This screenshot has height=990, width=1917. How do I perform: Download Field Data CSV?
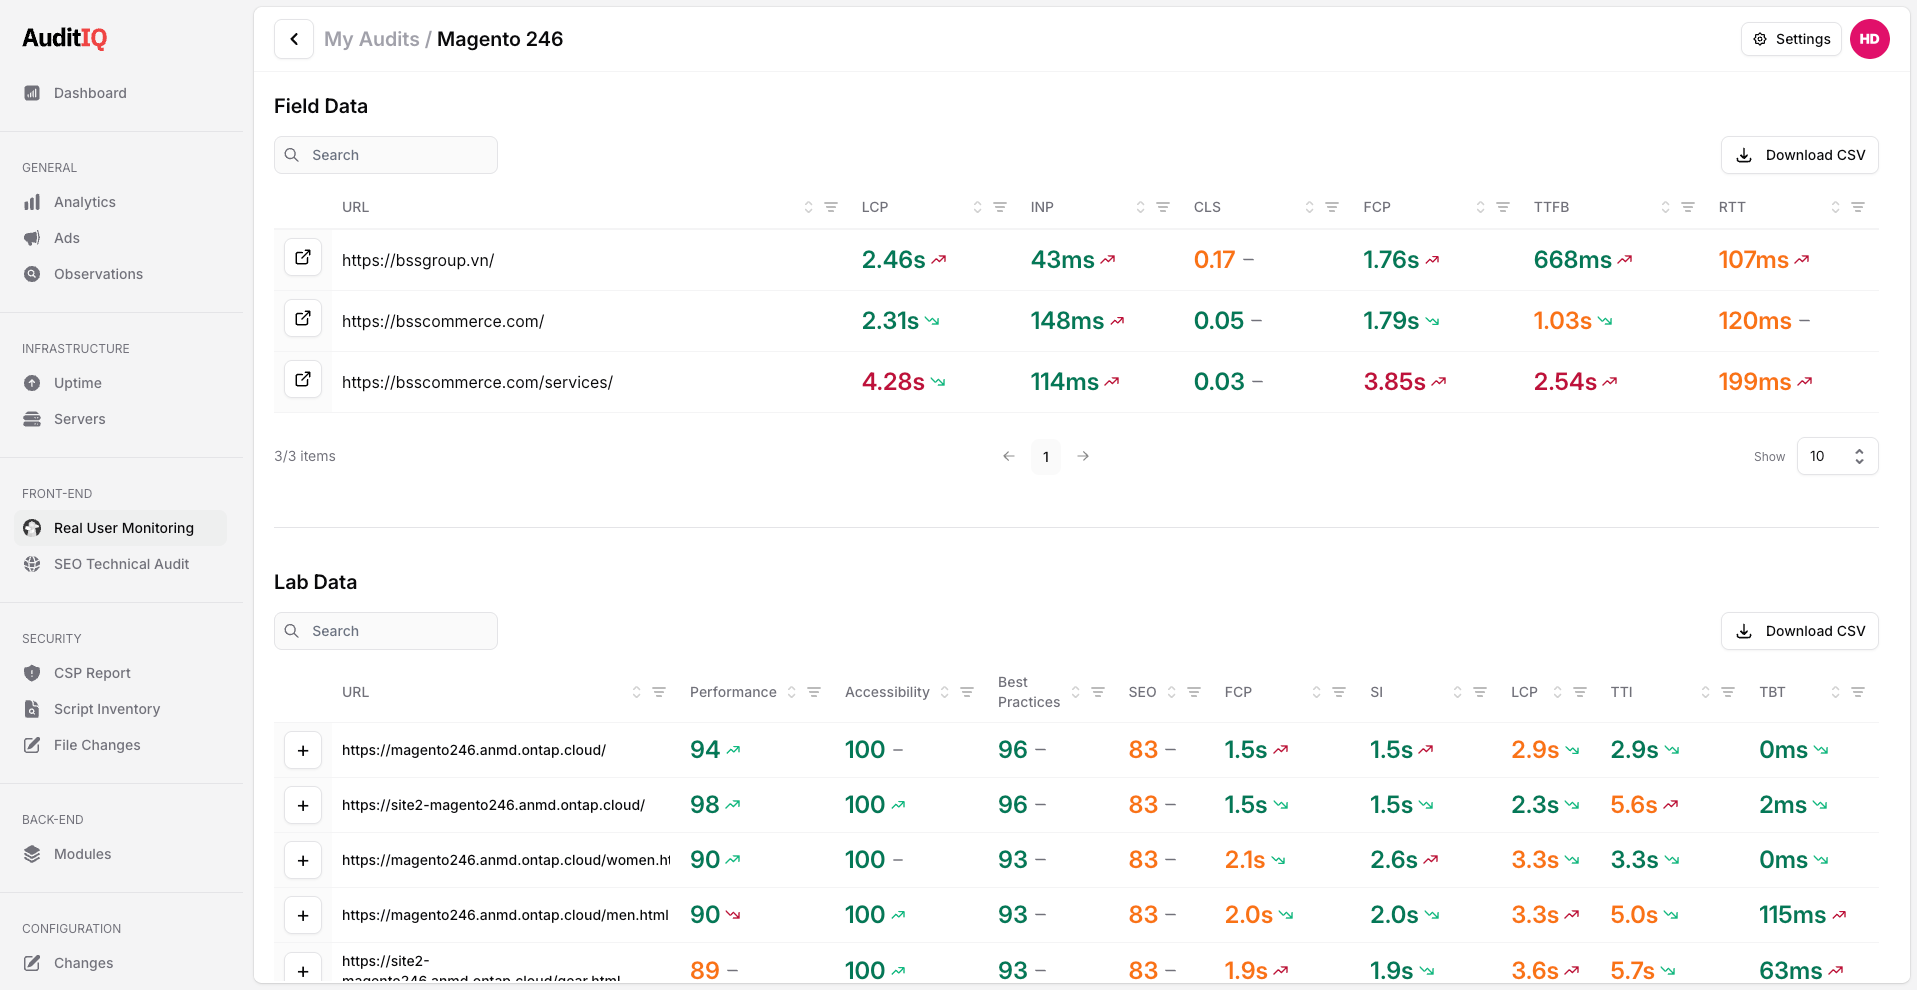click(x=1799, y=155)
